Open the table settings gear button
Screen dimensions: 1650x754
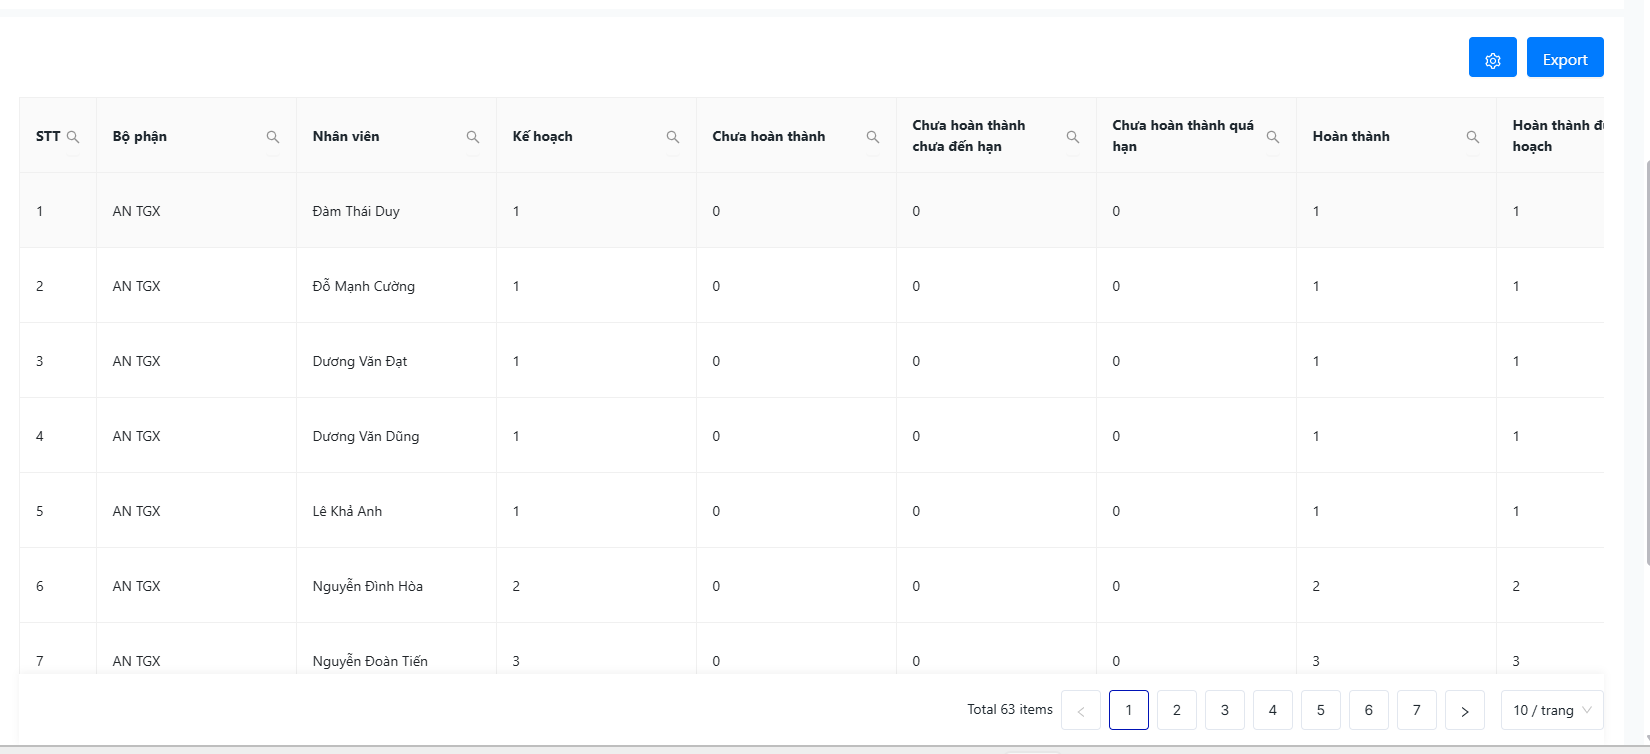tap(1492, 58)
